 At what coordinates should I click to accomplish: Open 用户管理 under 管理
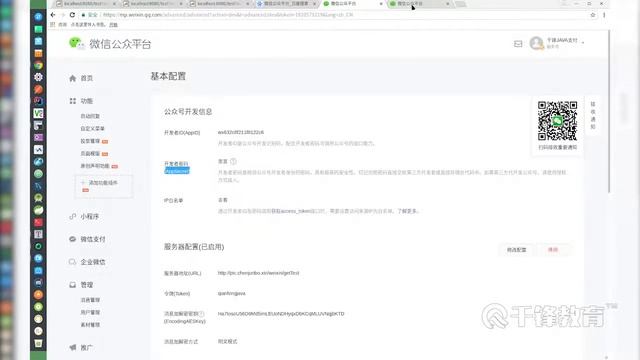(90, 312)
